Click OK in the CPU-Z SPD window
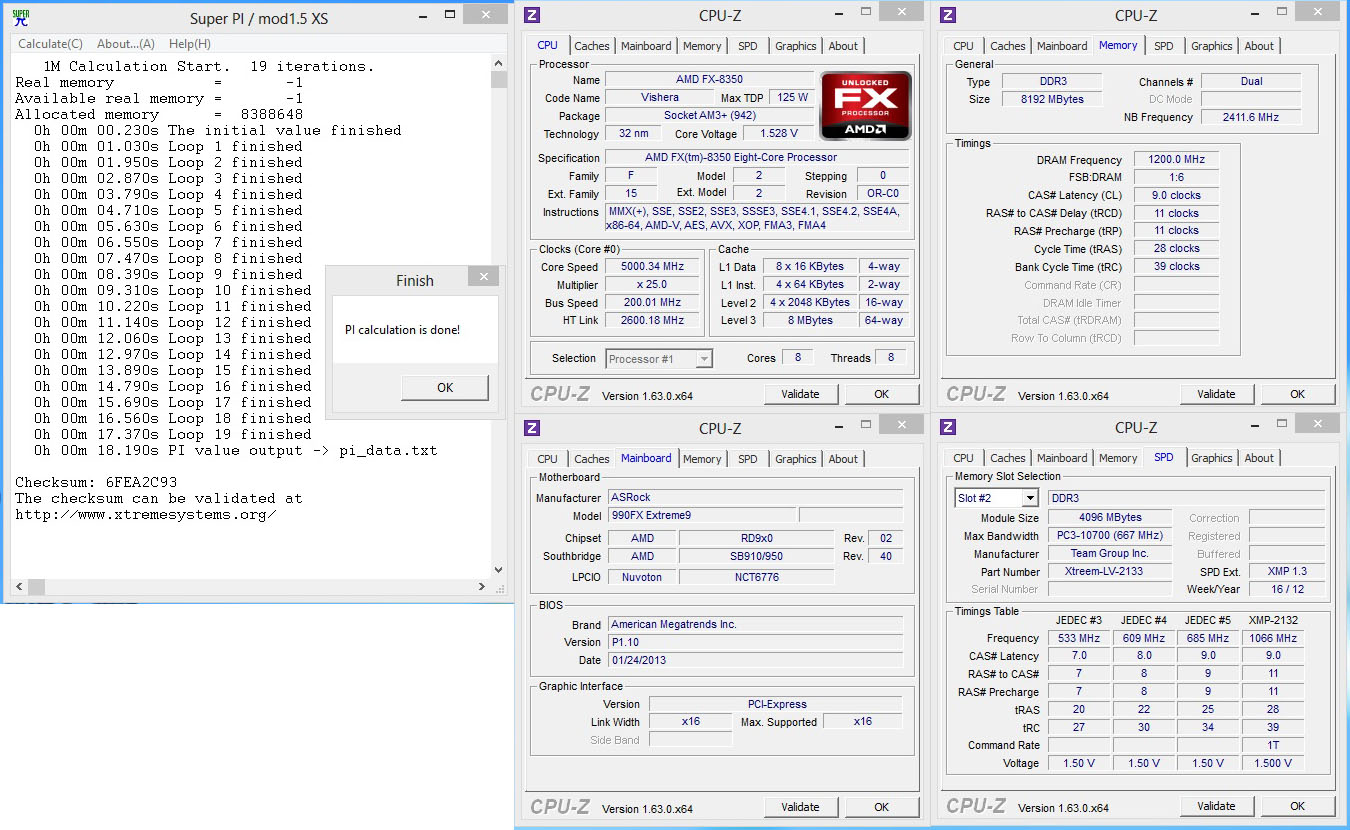1350x830 pixels. pyautogui.click(x=1297, y=806)
